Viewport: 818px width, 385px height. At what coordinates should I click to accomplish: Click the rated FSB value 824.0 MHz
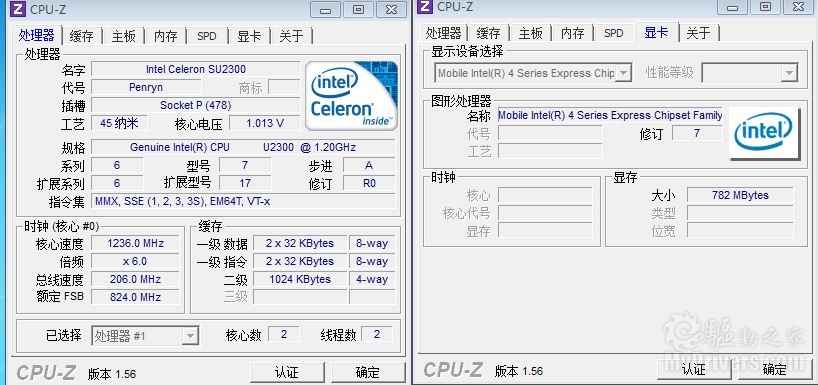click(135, 297)
